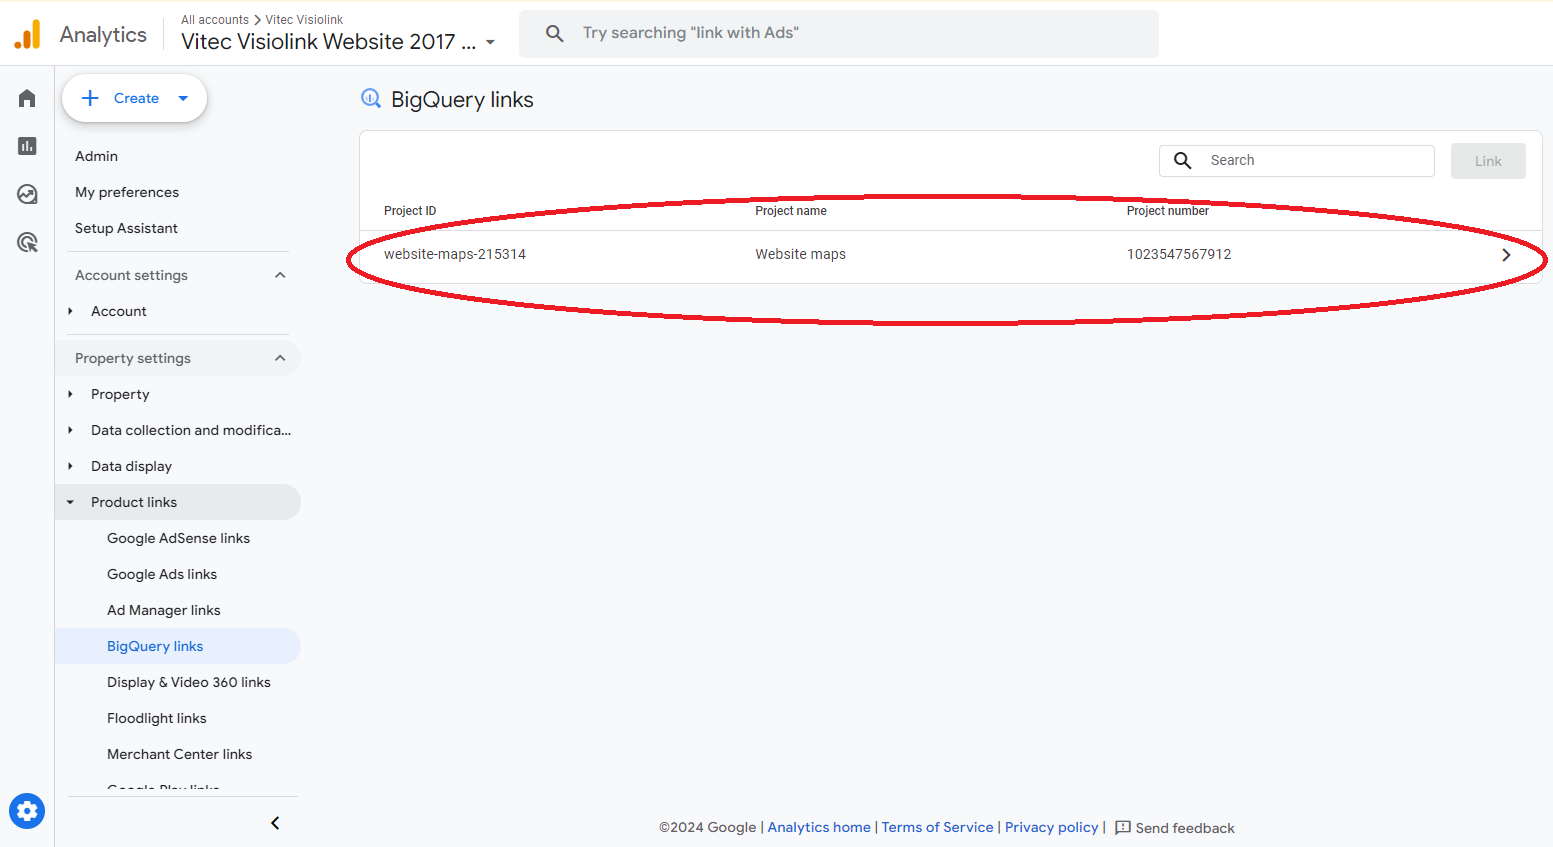The image size is (1553, 847).
Task: Open the Home icon in left rail
Action: point(27,98)
